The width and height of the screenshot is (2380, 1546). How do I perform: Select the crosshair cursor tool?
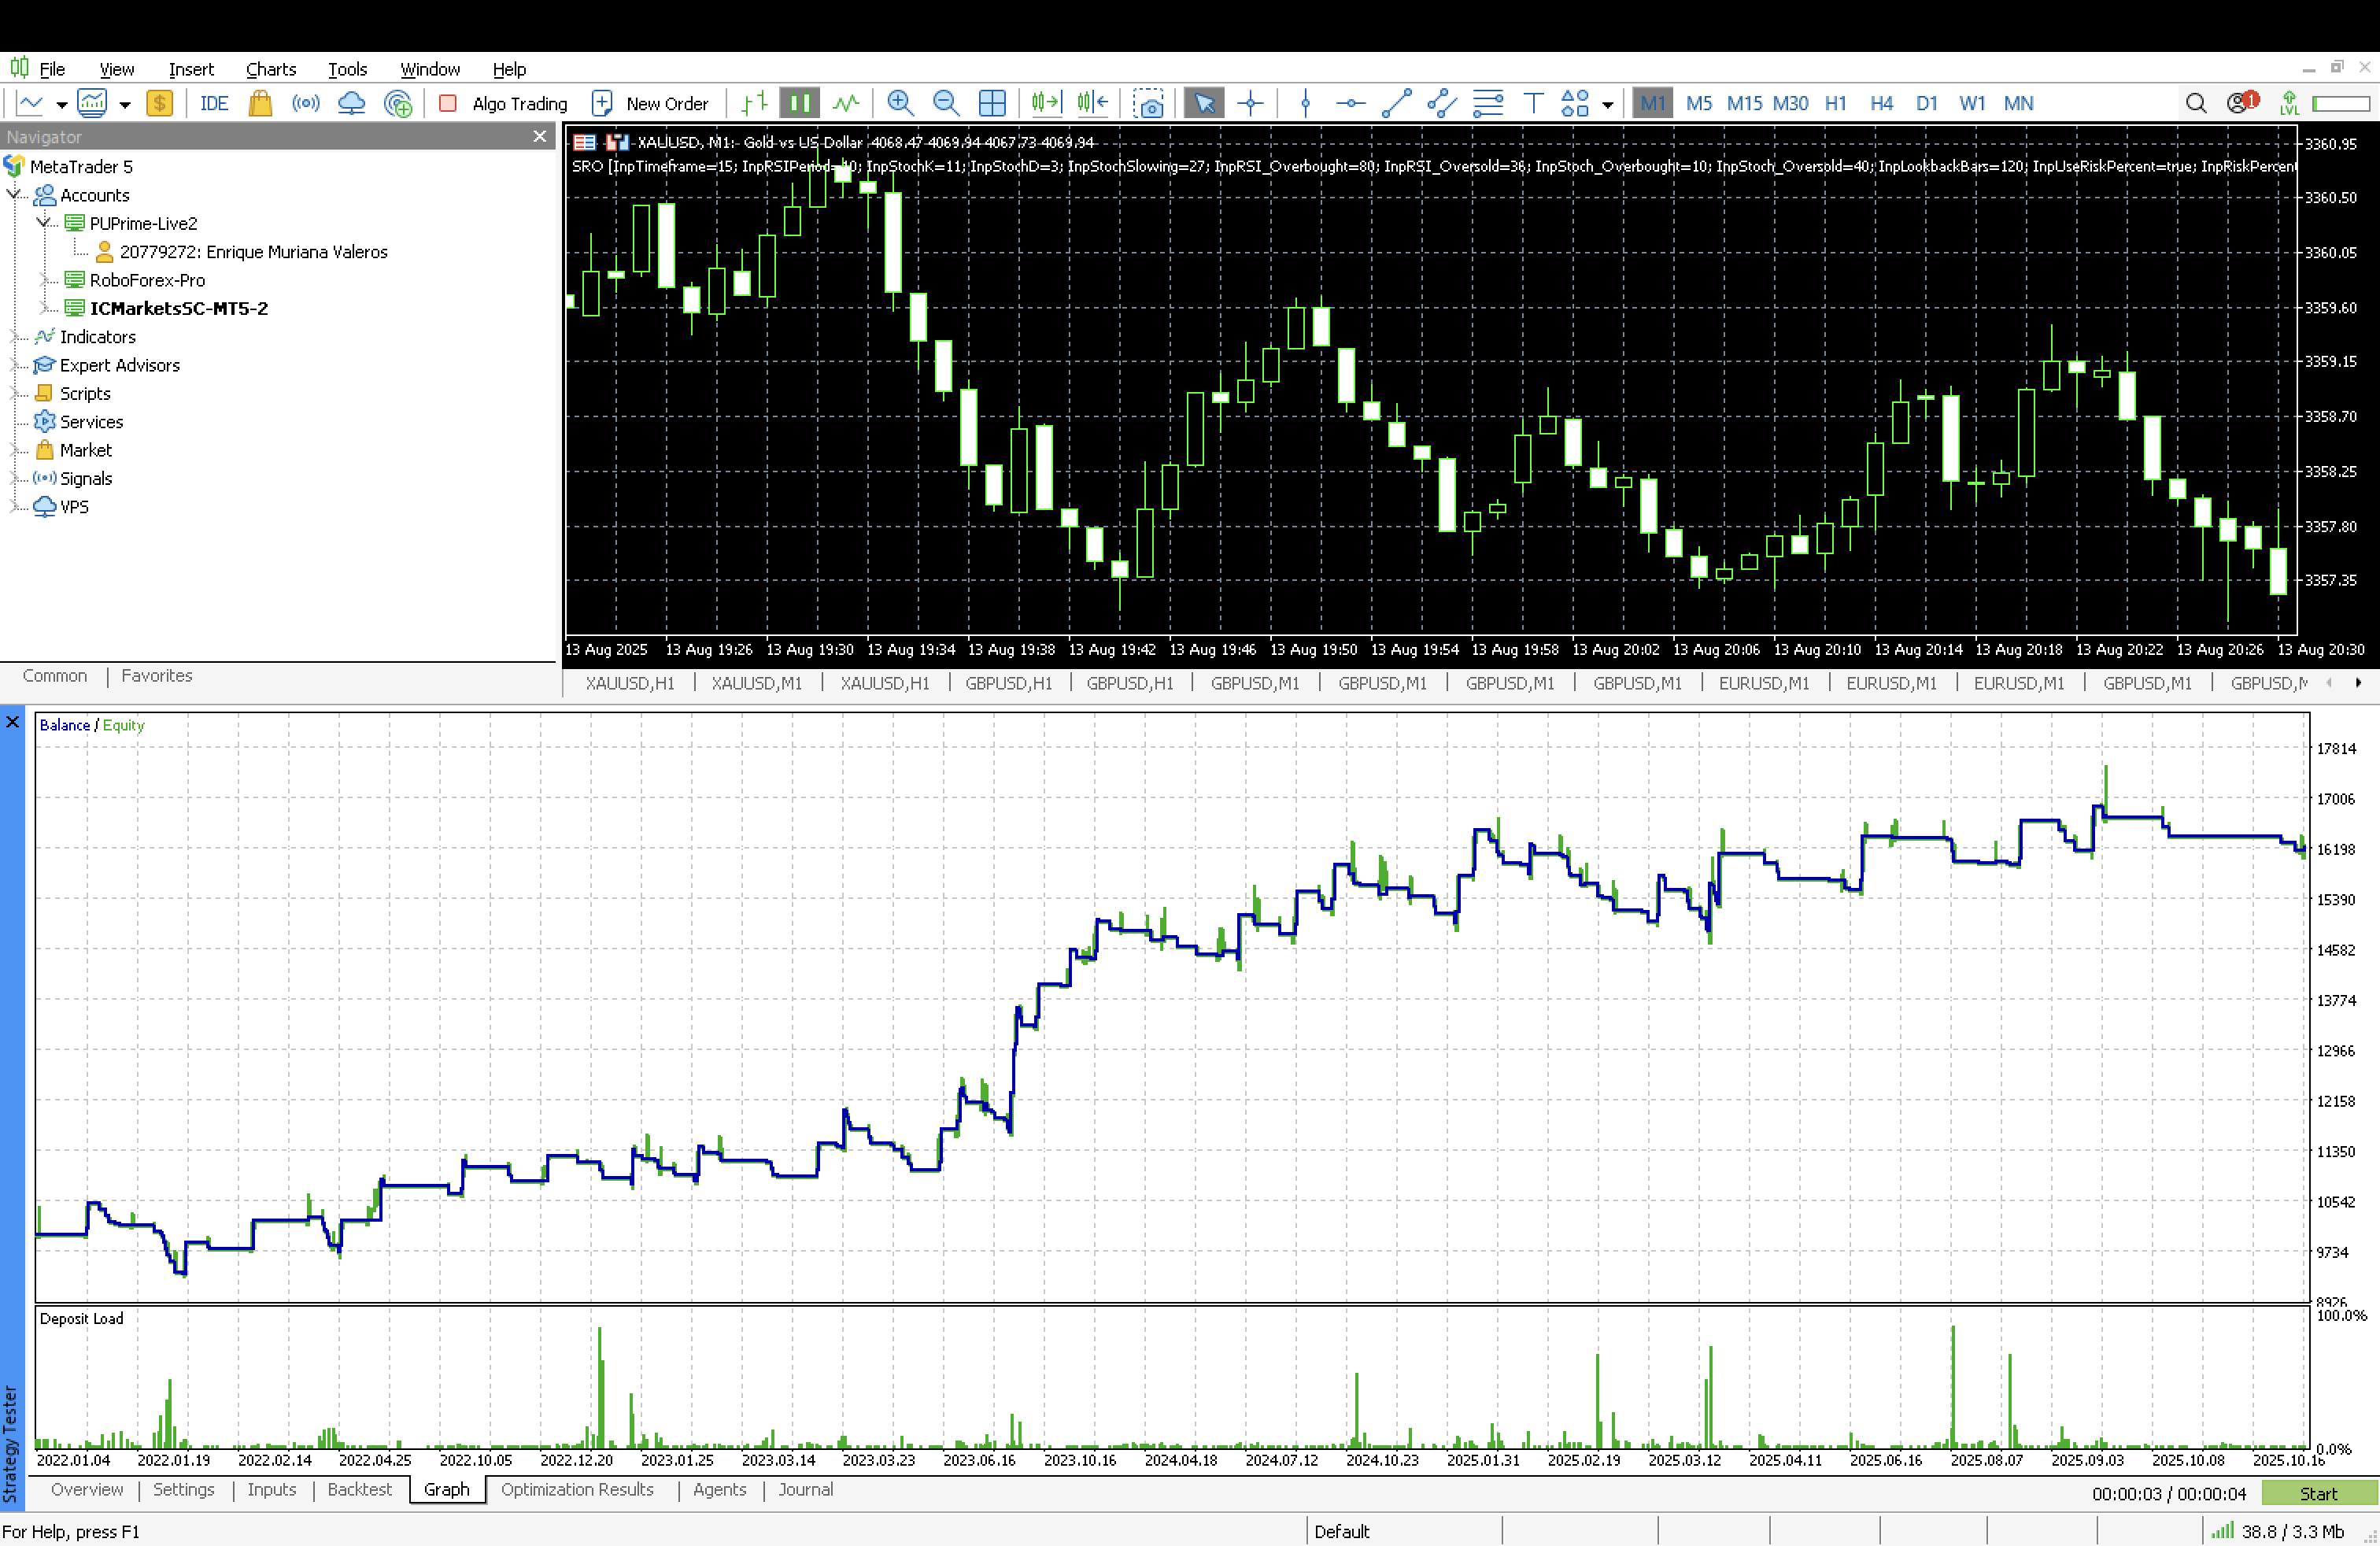click(1251, 103)
